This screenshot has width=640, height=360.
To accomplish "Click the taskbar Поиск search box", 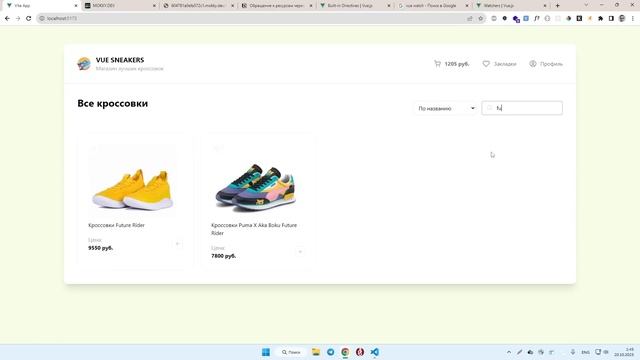I will coord(291,352).
